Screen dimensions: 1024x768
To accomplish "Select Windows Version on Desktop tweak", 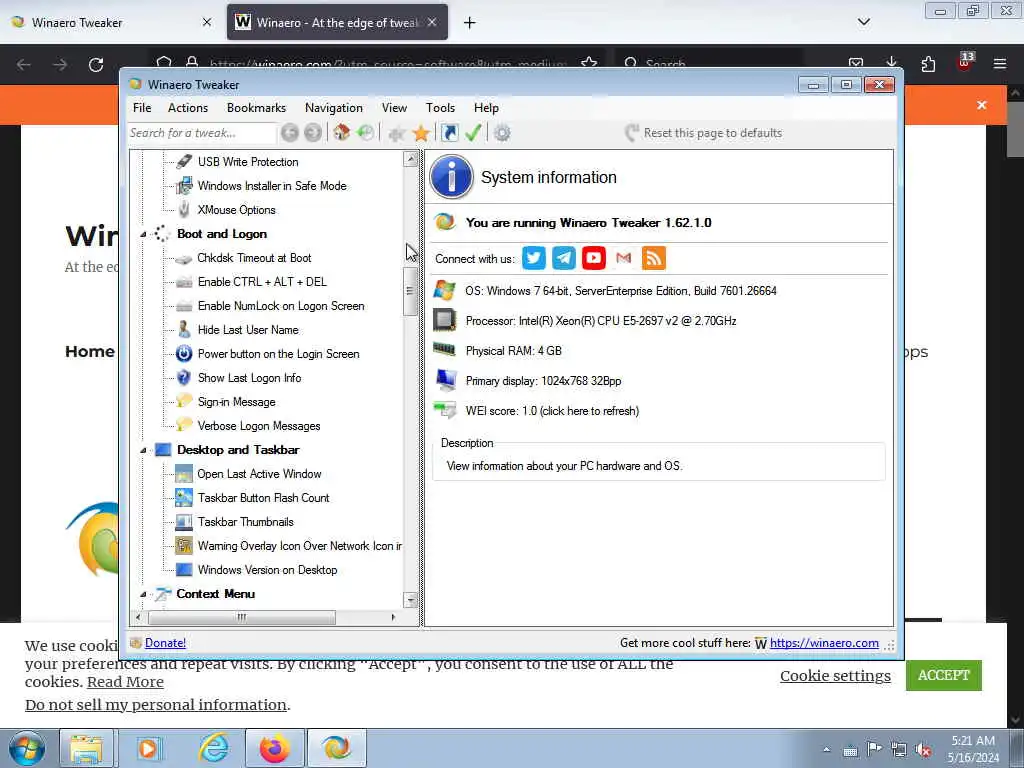I will pyautogui.click(x=267, y=570).
